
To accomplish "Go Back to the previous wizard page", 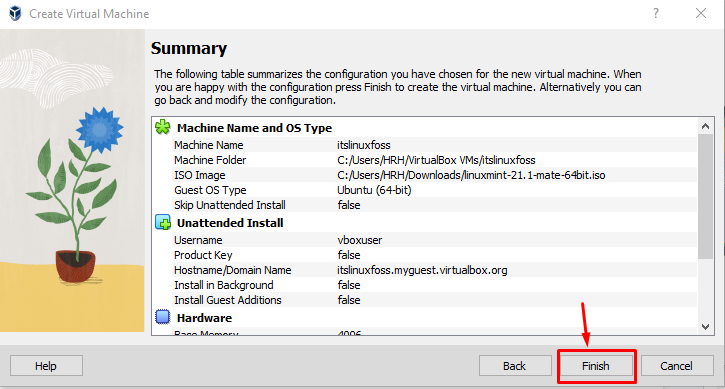I will (515, 366).
